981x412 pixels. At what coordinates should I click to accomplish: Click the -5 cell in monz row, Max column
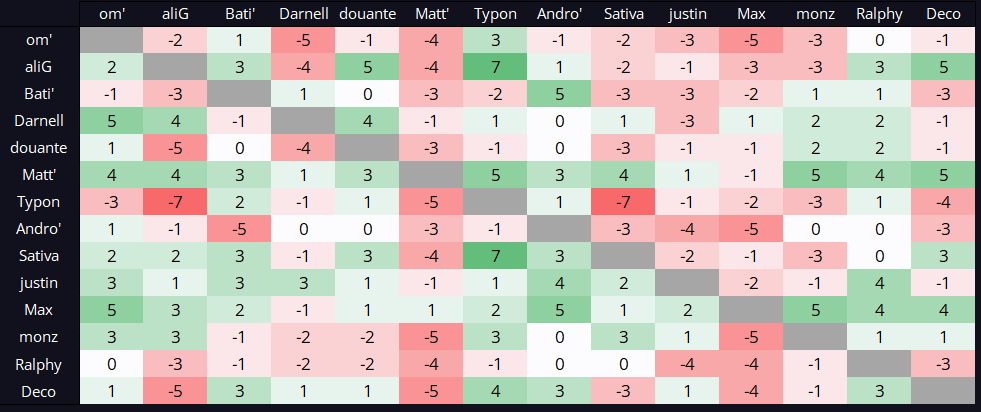click(751, 337)
